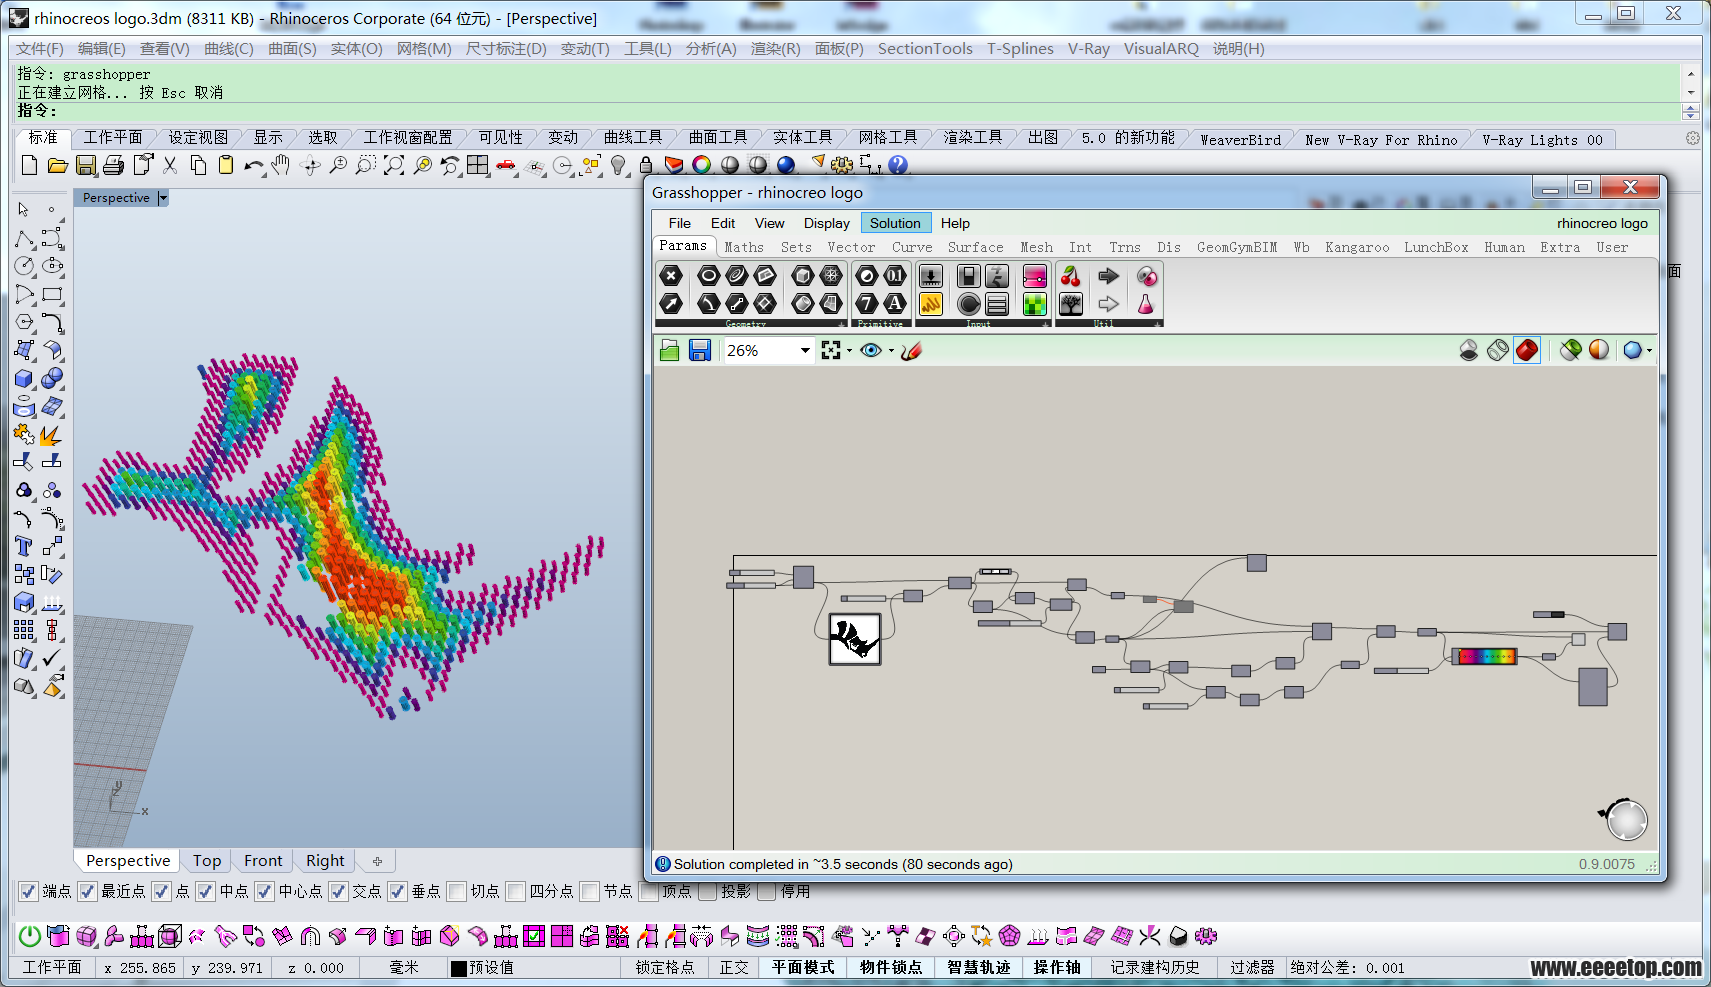Open Grasshopper file with green folder icon
This screenshot has height=987, width=1711.
pyautogui.click(x=670, y=350)
